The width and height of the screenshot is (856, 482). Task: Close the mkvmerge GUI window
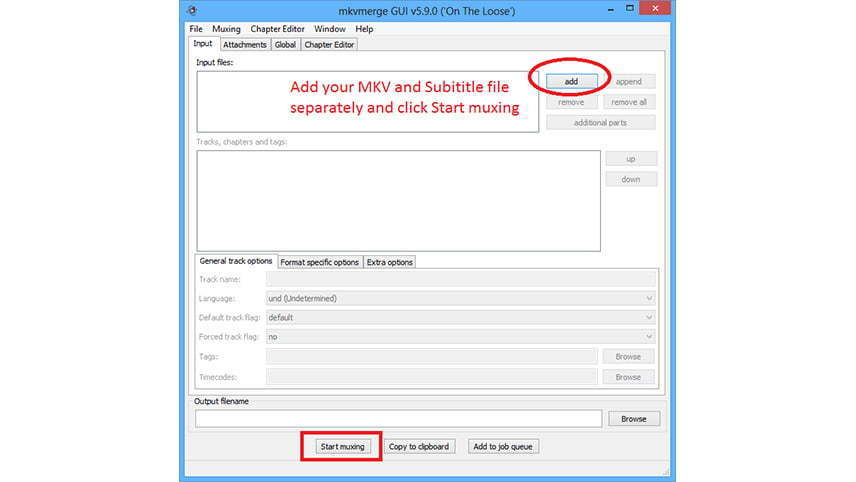click(x=655, y=9)
